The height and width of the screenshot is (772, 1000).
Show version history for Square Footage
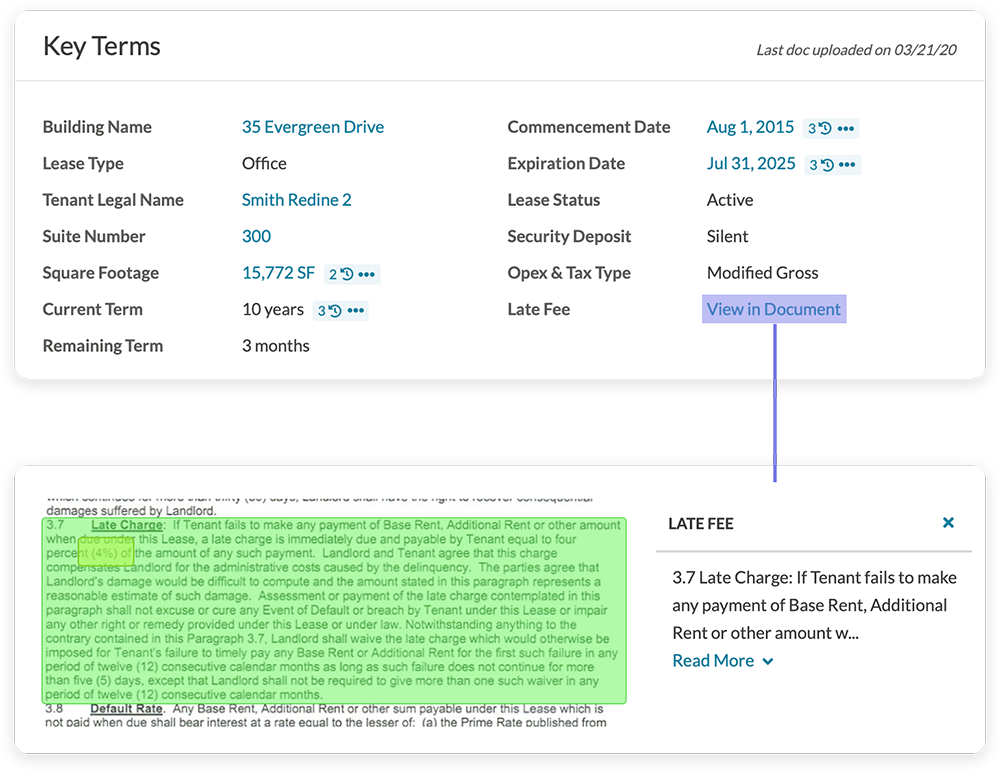coord(341,274)
